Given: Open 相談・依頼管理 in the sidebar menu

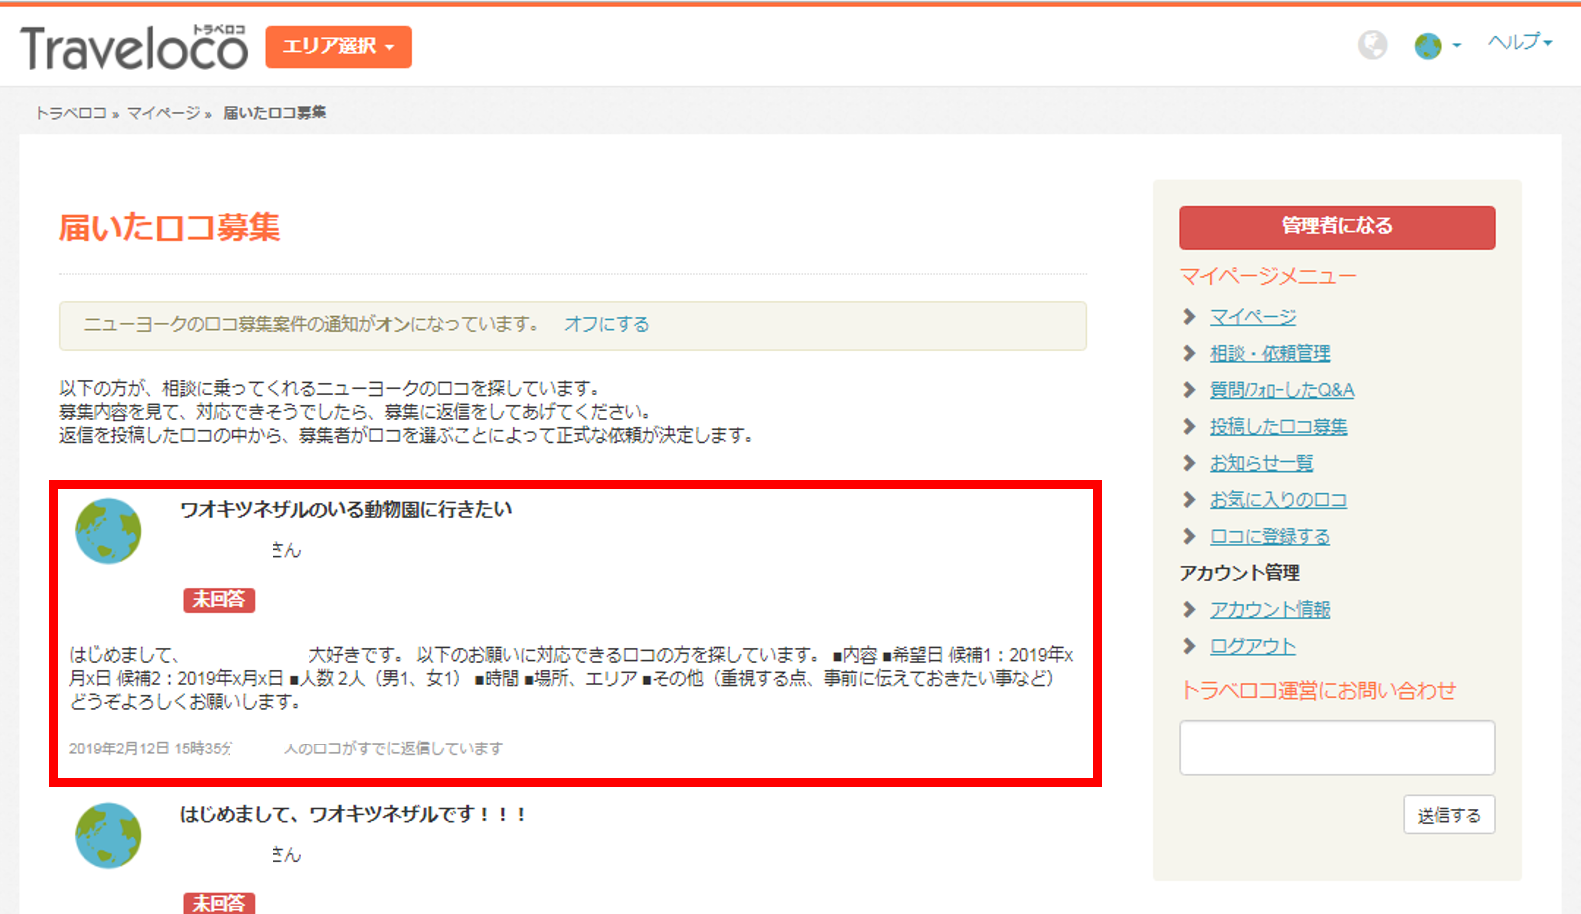Looking at the screenshot, I should pos(1270,353).
